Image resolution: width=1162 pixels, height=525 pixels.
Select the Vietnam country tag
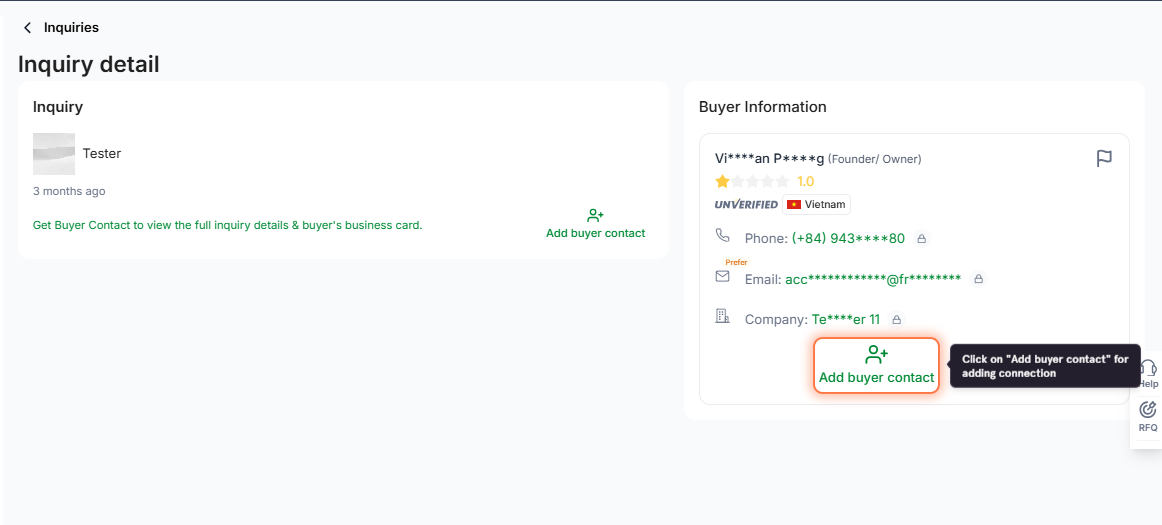817,205
